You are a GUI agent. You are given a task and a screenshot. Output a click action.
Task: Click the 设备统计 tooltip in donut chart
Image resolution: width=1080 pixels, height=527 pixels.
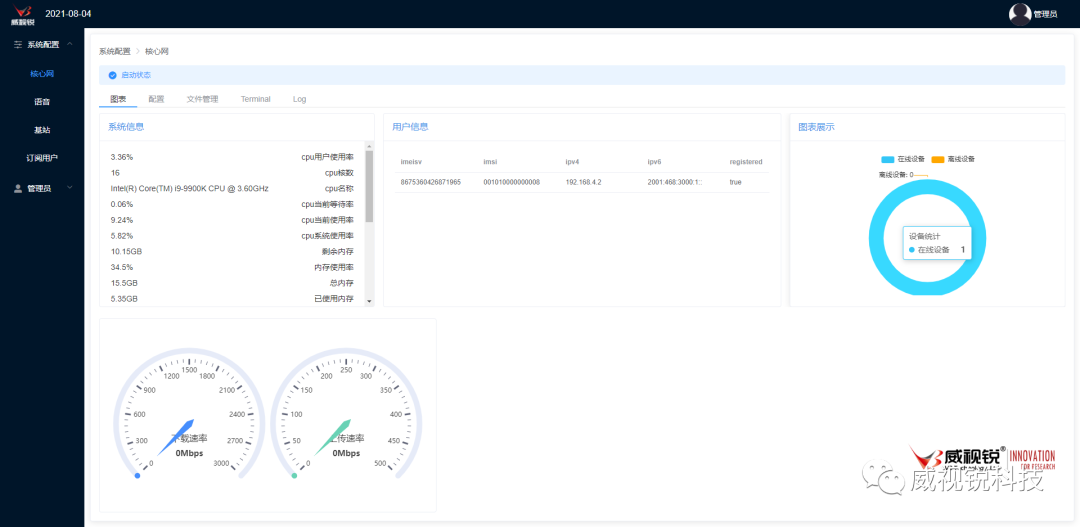tap(937, 243)
